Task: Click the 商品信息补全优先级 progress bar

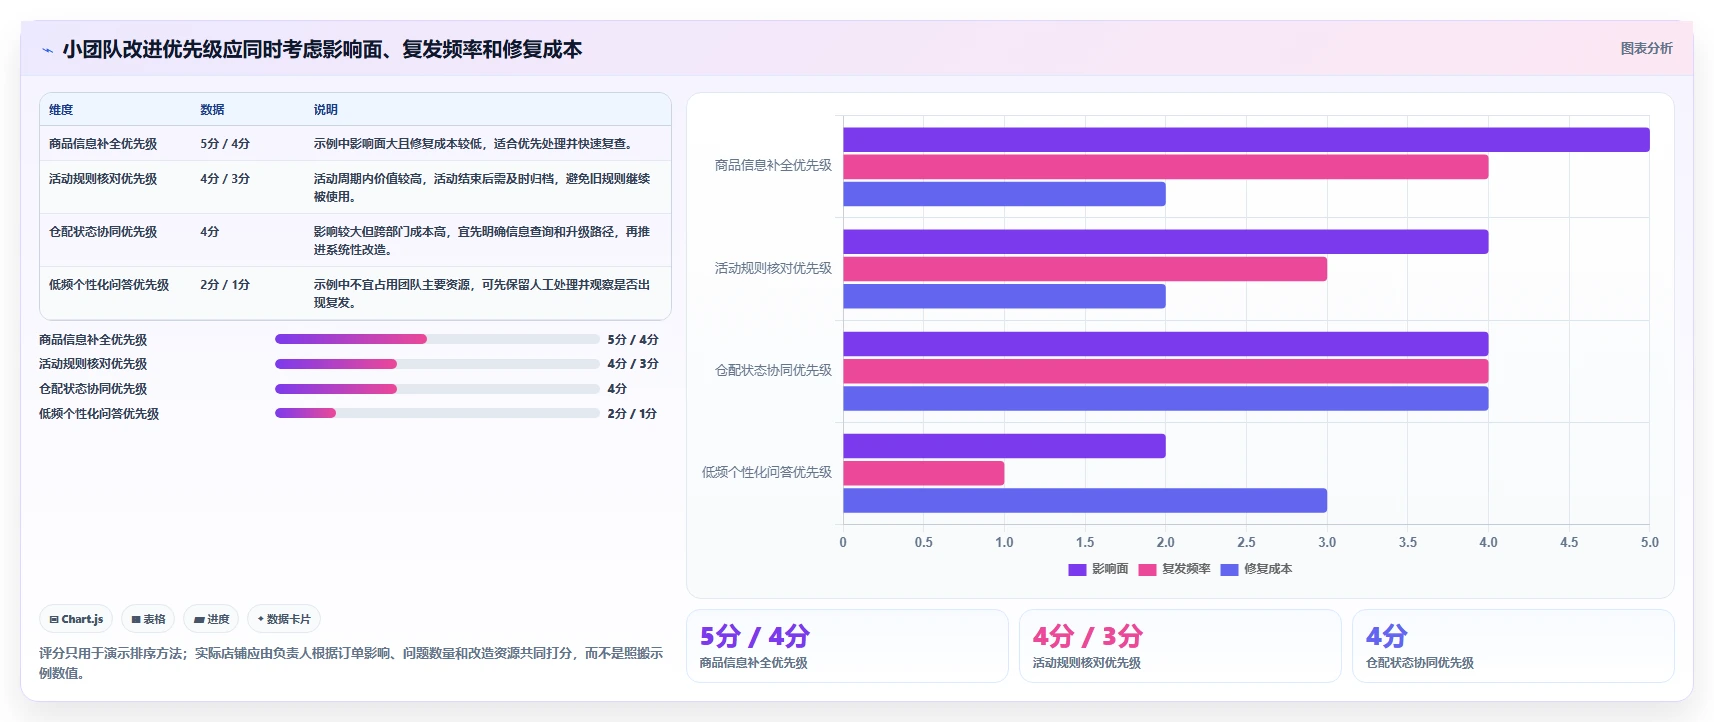Action: click(437, 339)
